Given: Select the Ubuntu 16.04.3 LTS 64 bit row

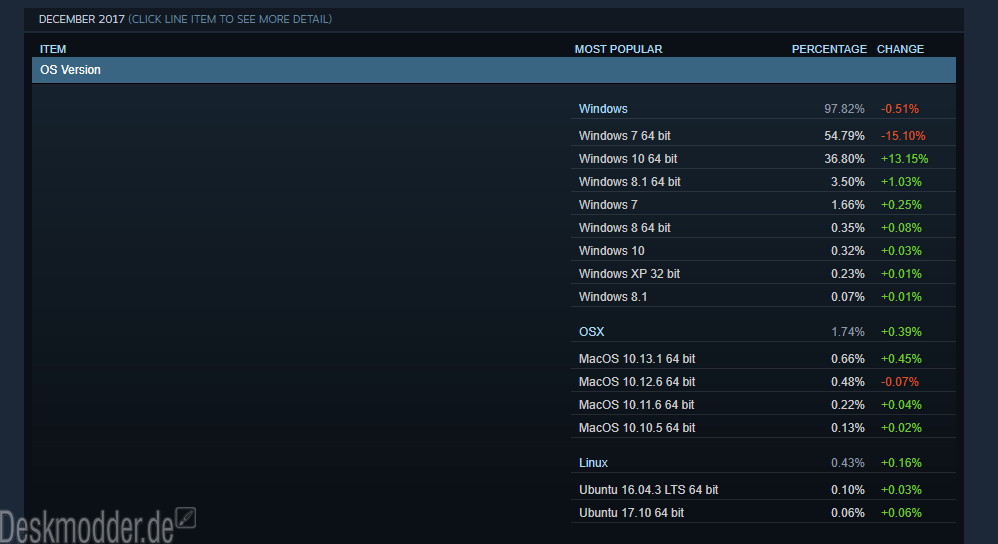Looking at the screenshot, I should coord(763,489).
